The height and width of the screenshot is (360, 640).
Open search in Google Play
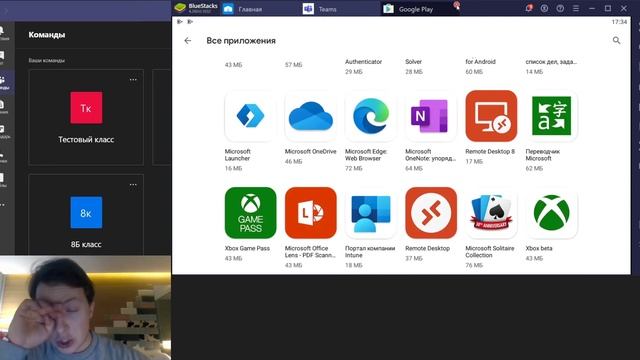616,40
